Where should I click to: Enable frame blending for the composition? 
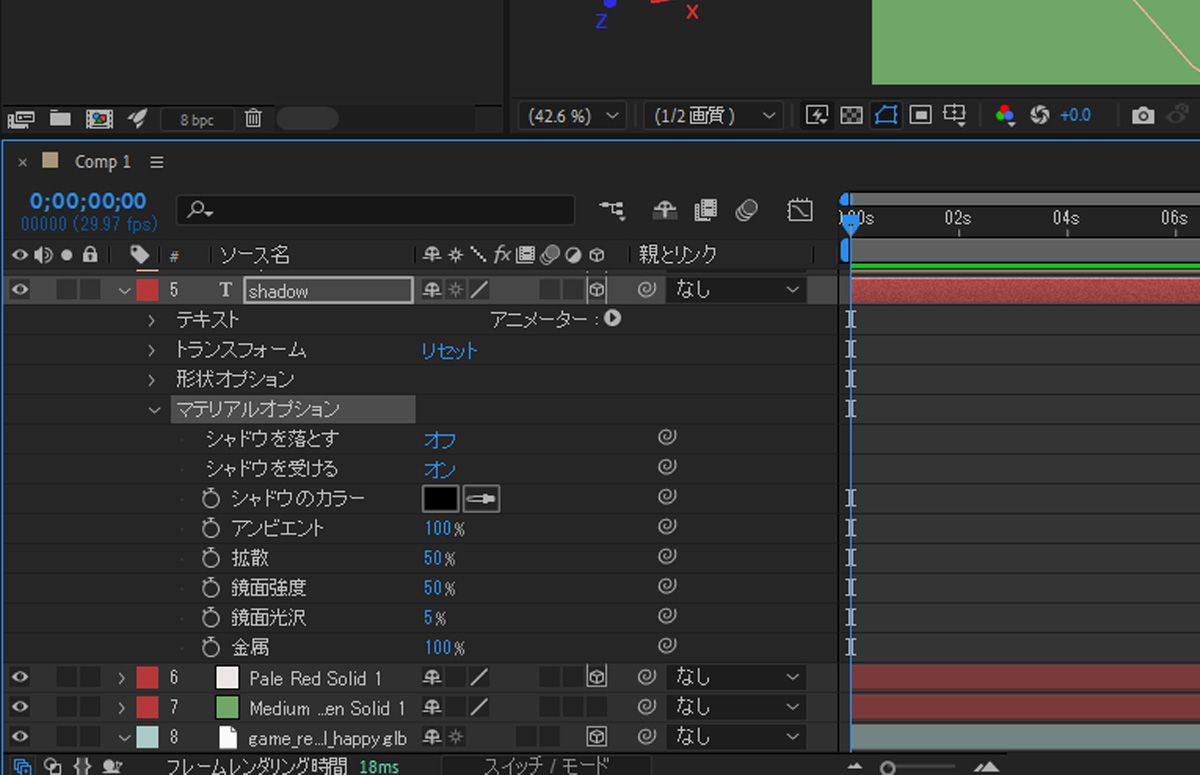pos(706,210)
